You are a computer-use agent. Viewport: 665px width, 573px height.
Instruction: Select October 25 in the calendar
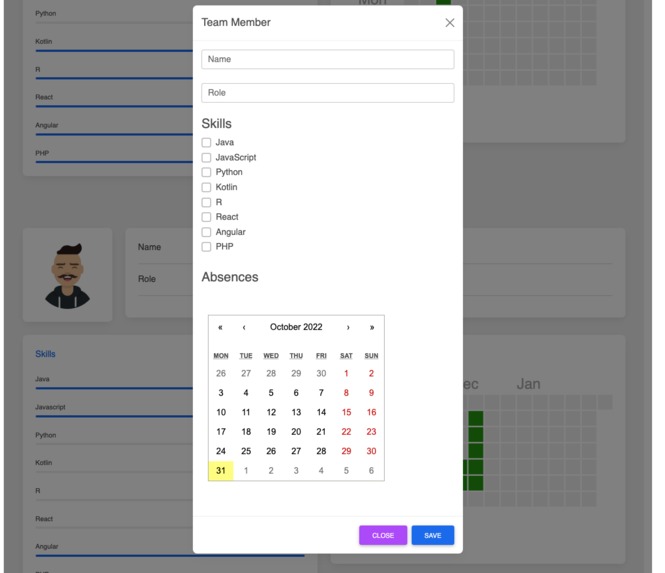click(246, 451)
